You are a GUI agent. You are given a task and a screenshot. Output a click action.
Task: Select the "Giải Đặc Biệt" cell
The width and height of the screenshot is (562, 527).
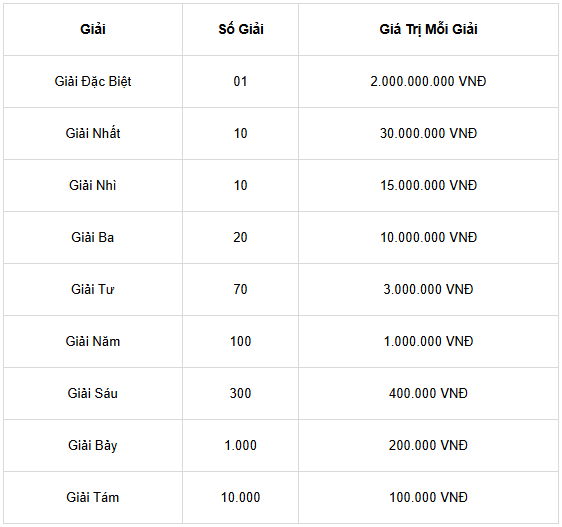point(93,81)
